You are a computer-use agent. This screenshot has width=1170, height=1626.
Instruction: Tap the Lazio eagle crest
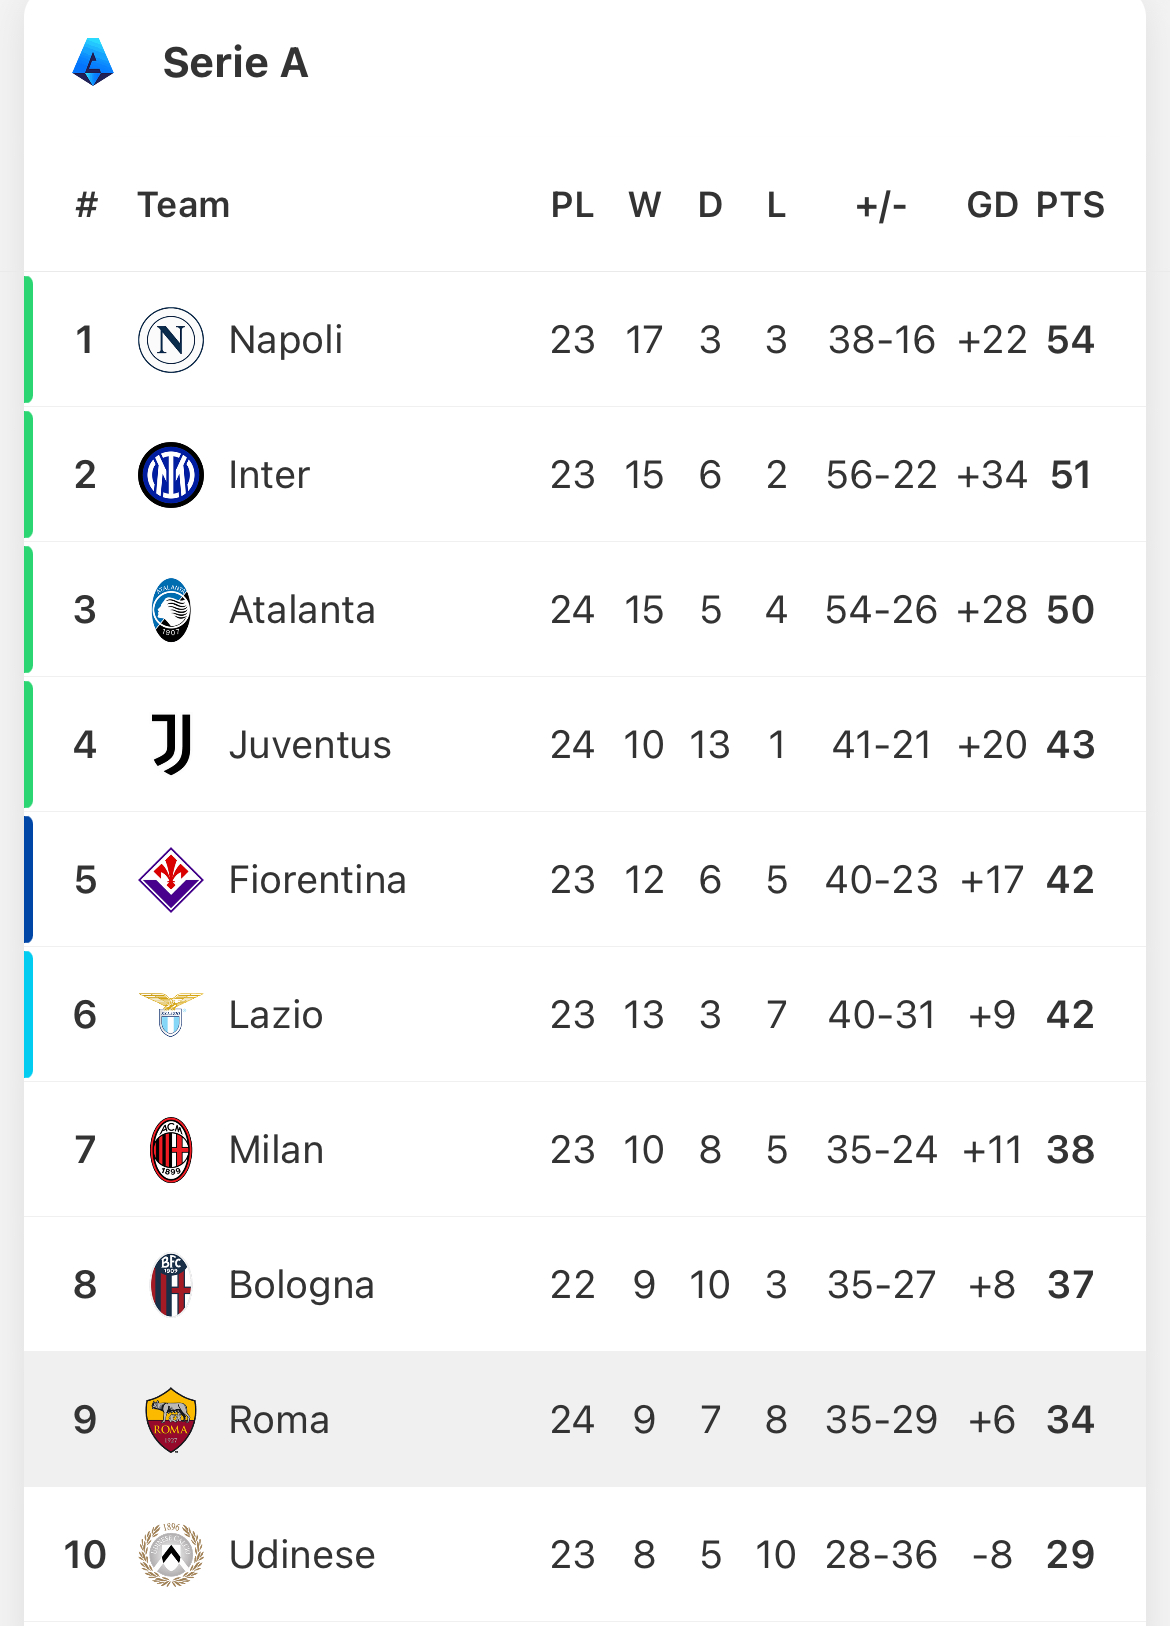tap(171, 1015)
